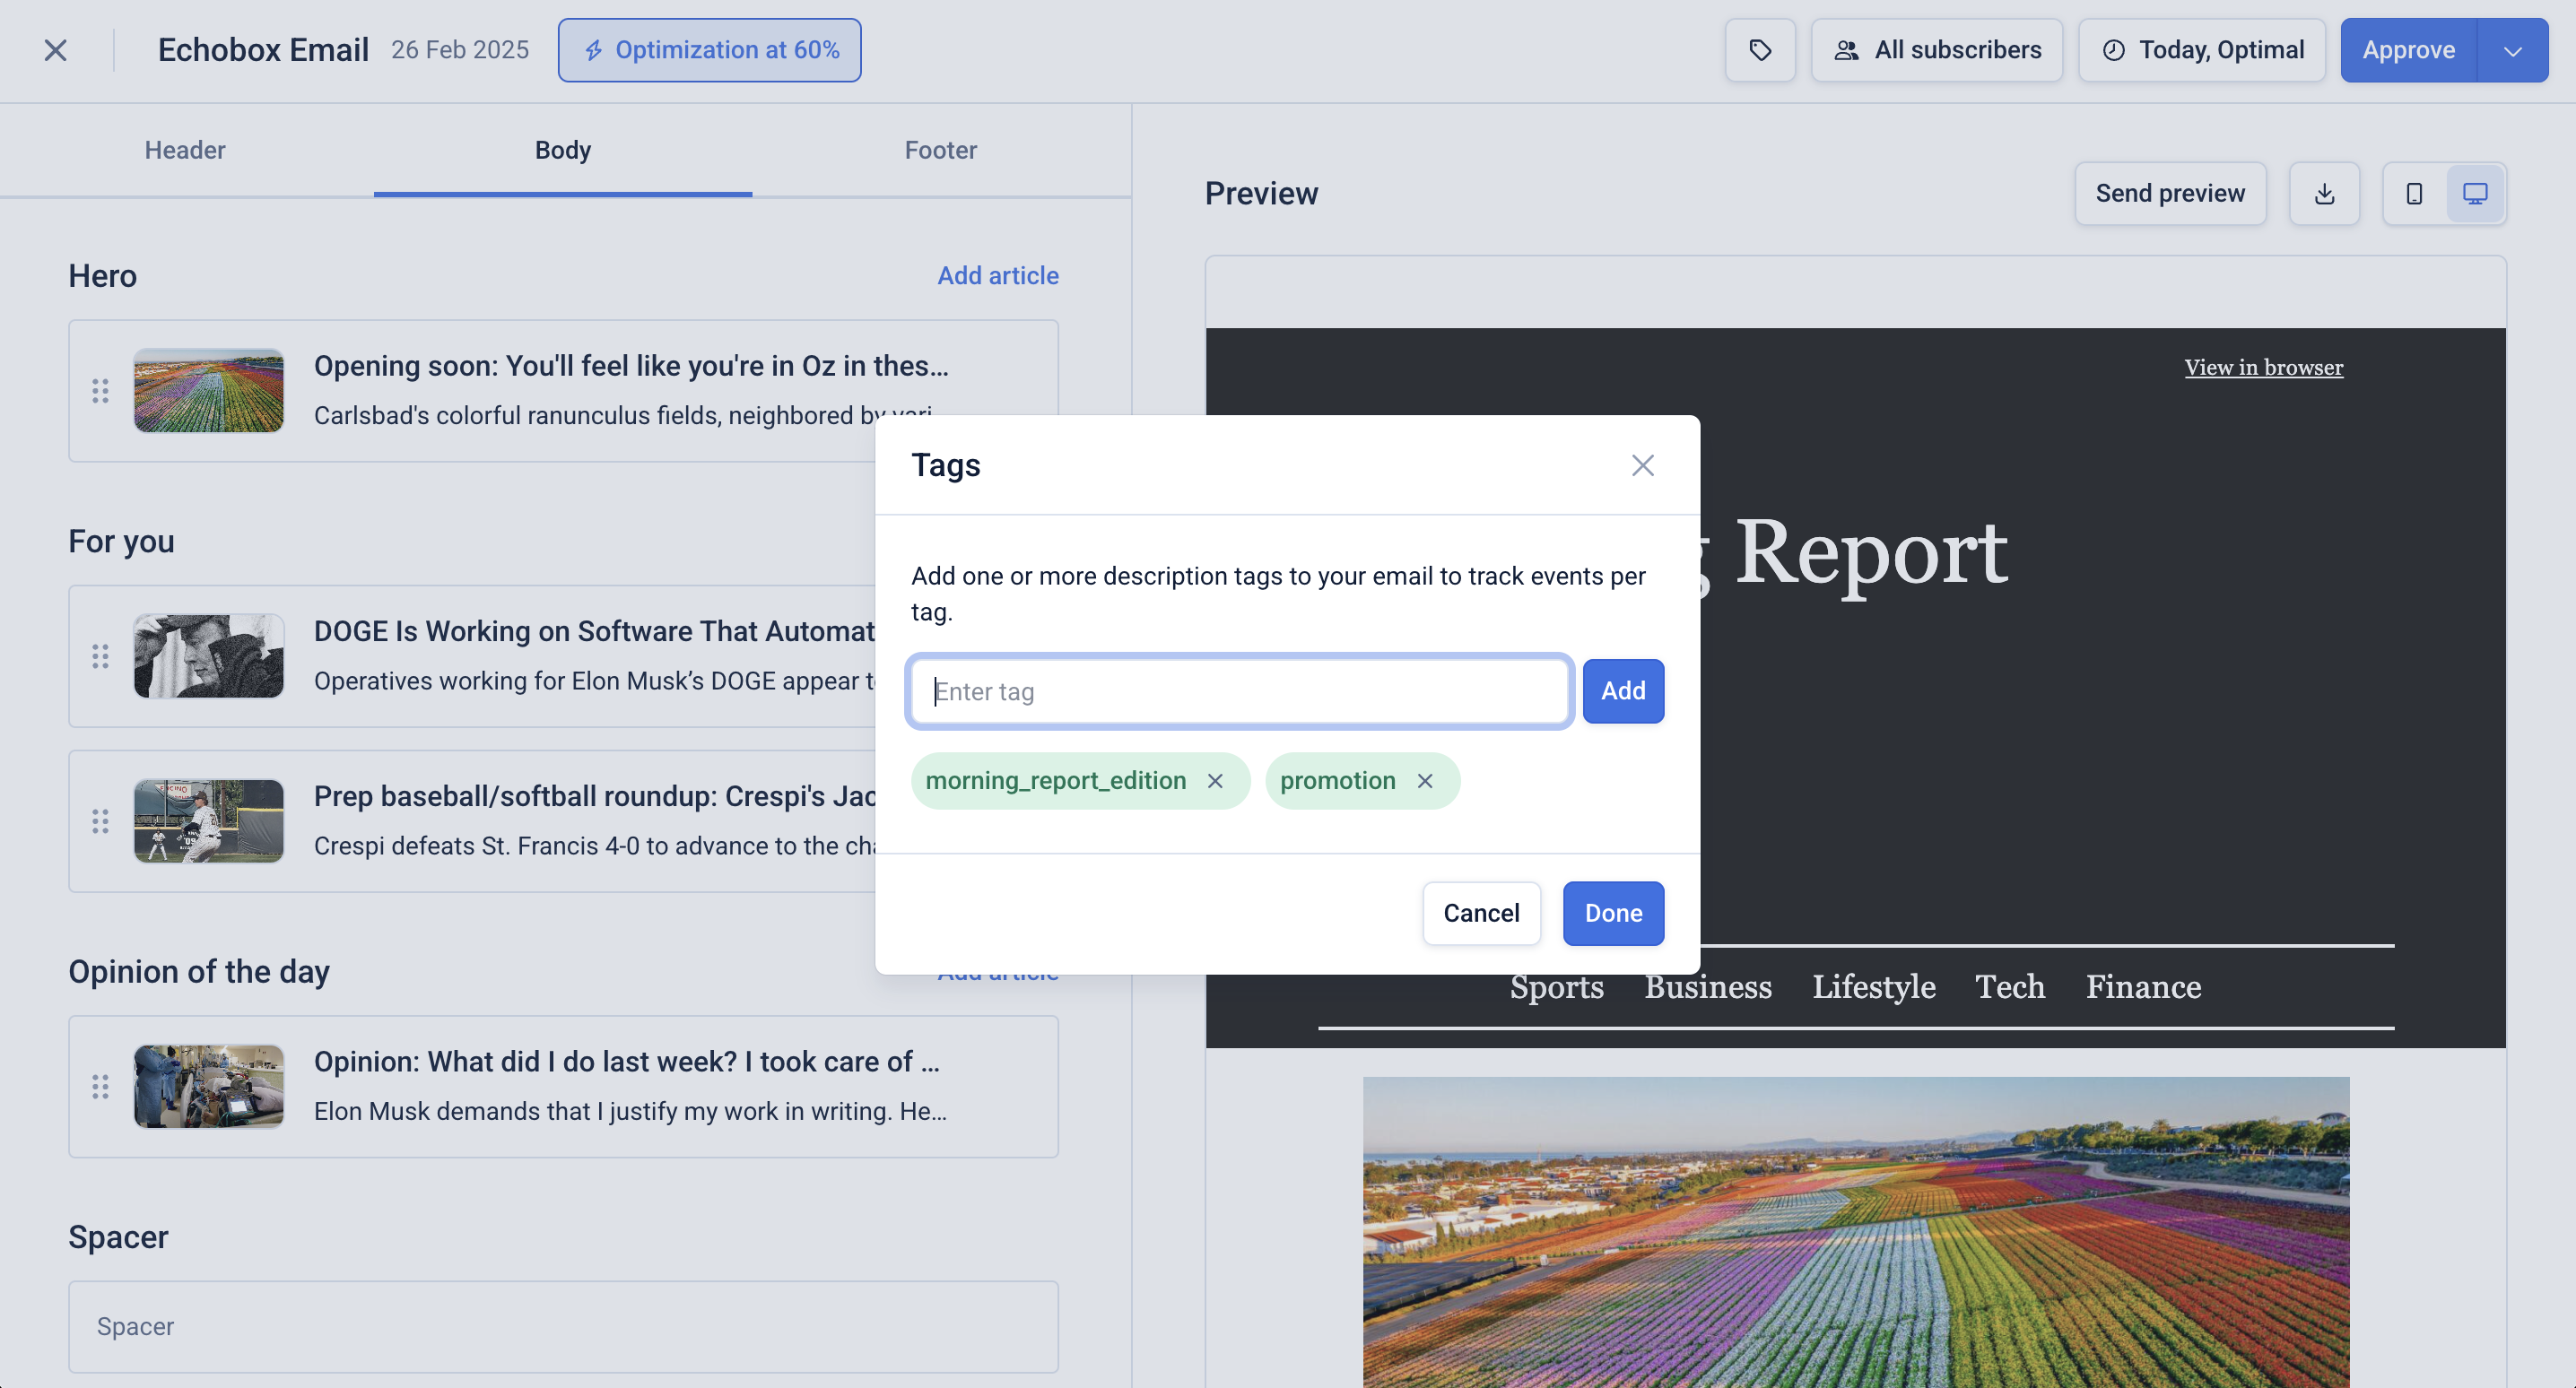Image resolution: width=2576 pixels, height=1388 pixels.
Task: Focus the Enter tag input field
Action: tap(1240, 691)
